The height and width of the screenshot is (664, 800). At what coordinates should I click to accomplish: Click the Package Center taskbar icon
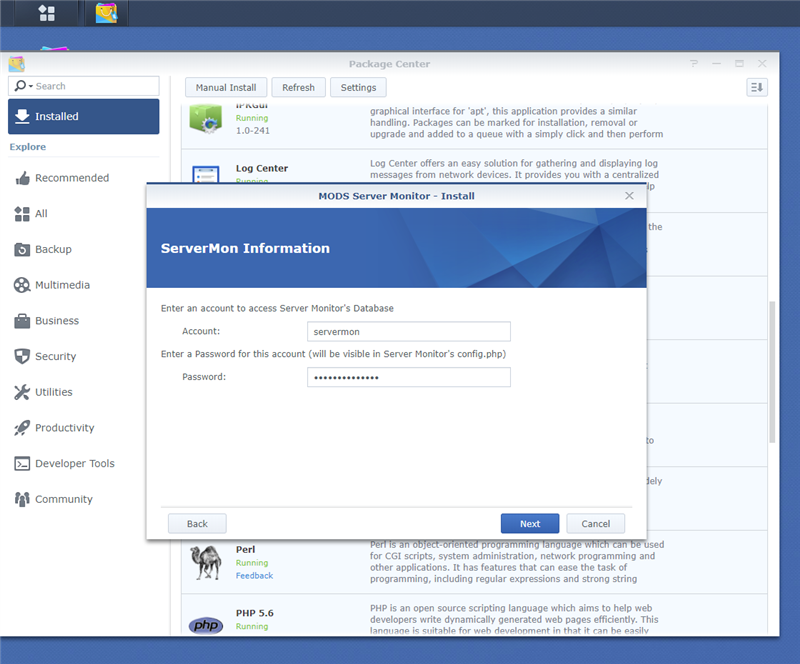(x=106, y=13)
